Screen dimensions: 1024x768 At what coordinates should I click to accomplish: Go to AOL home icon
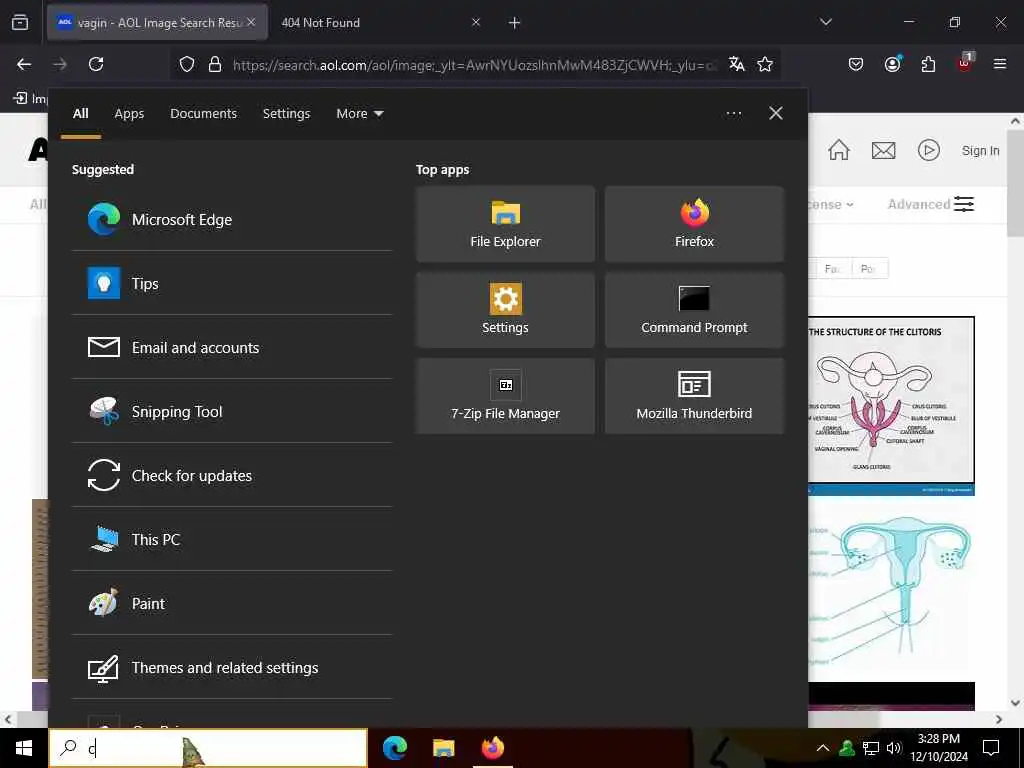tap(839, 150)
